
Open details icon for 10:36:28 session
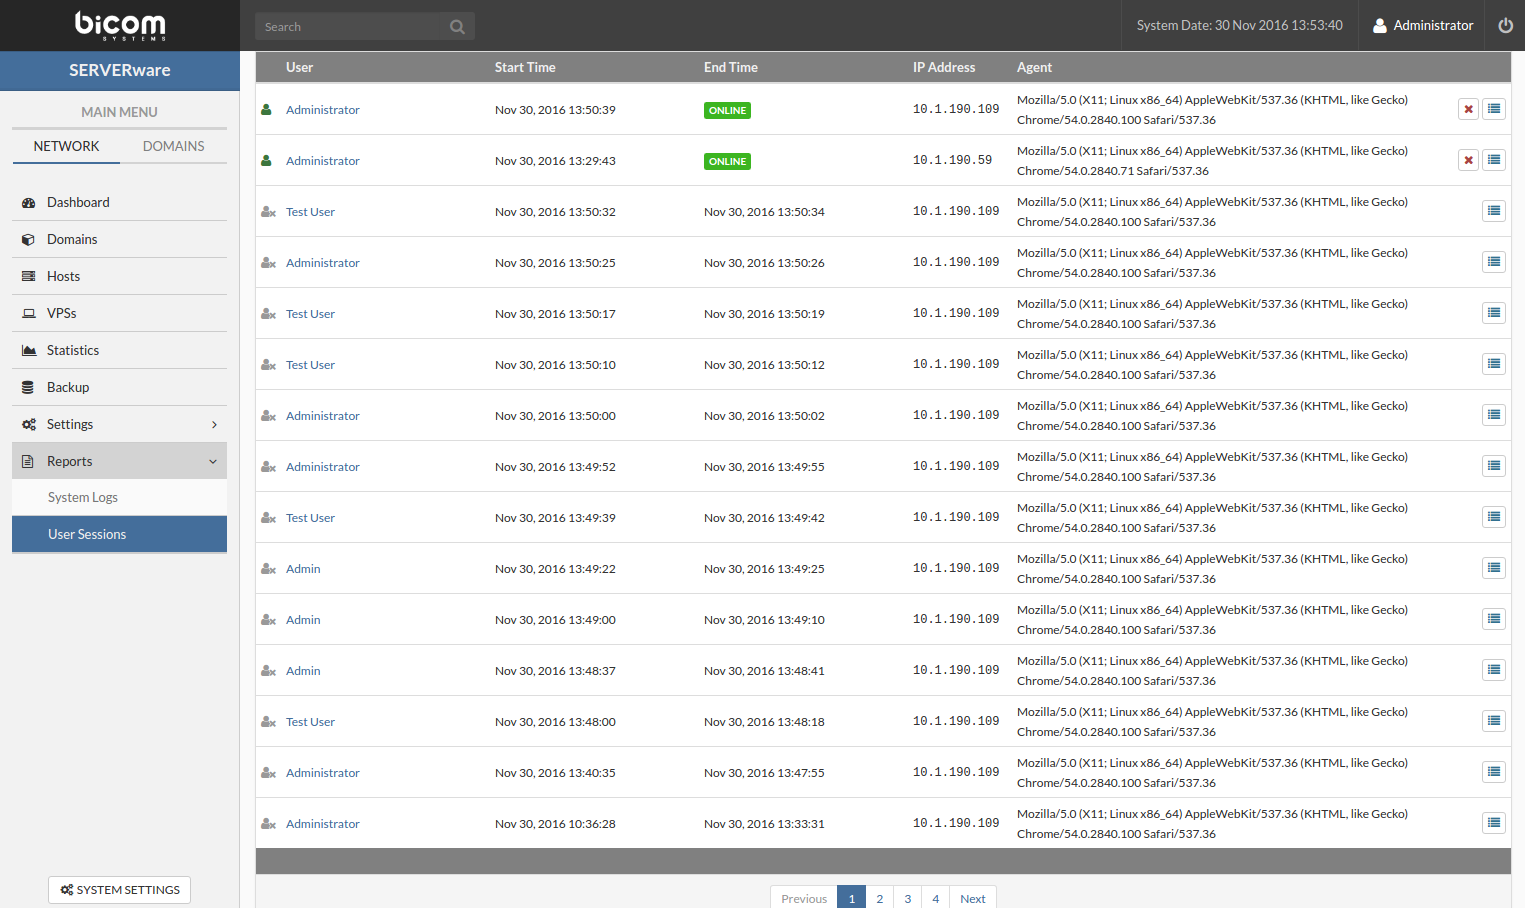pyautogui.click(x=1493, y=823)
